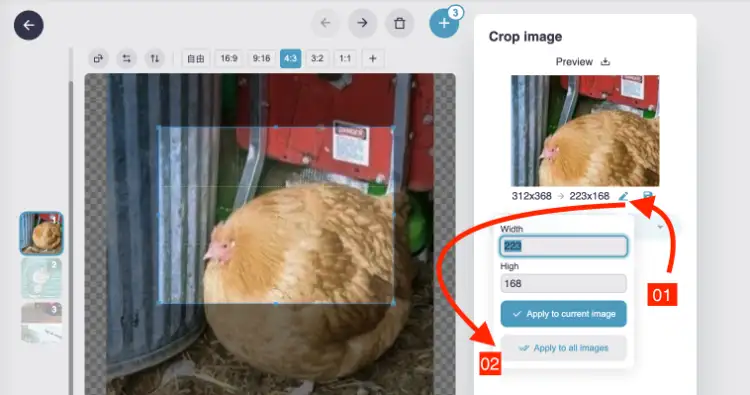Flip image horizontally icon
This screenshot has height=395, width=750.
[126, 58]
